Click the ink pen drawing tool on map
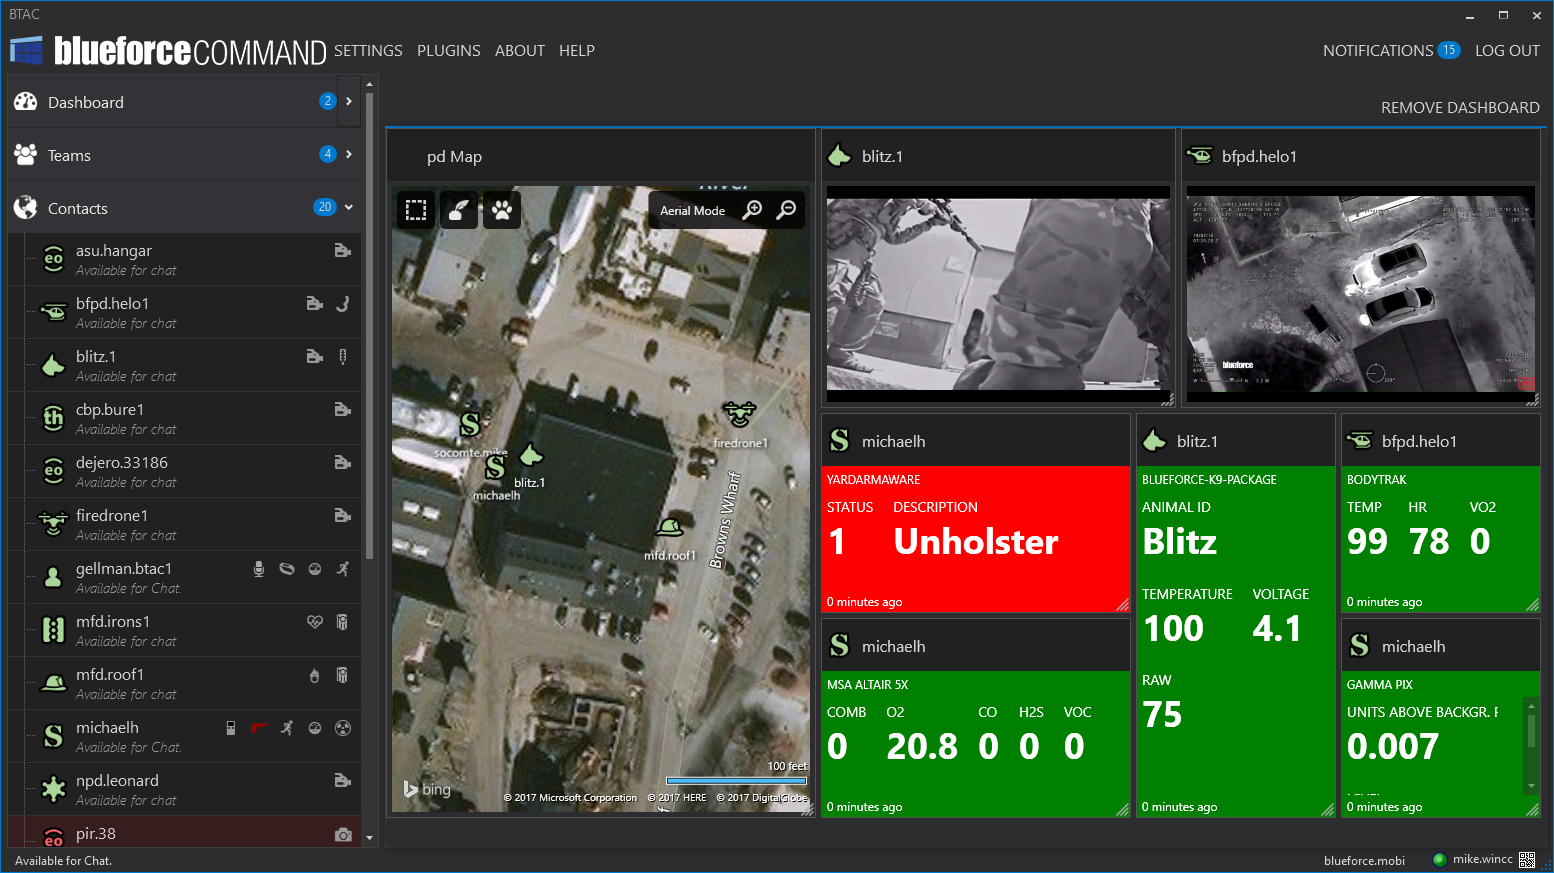 459,210
